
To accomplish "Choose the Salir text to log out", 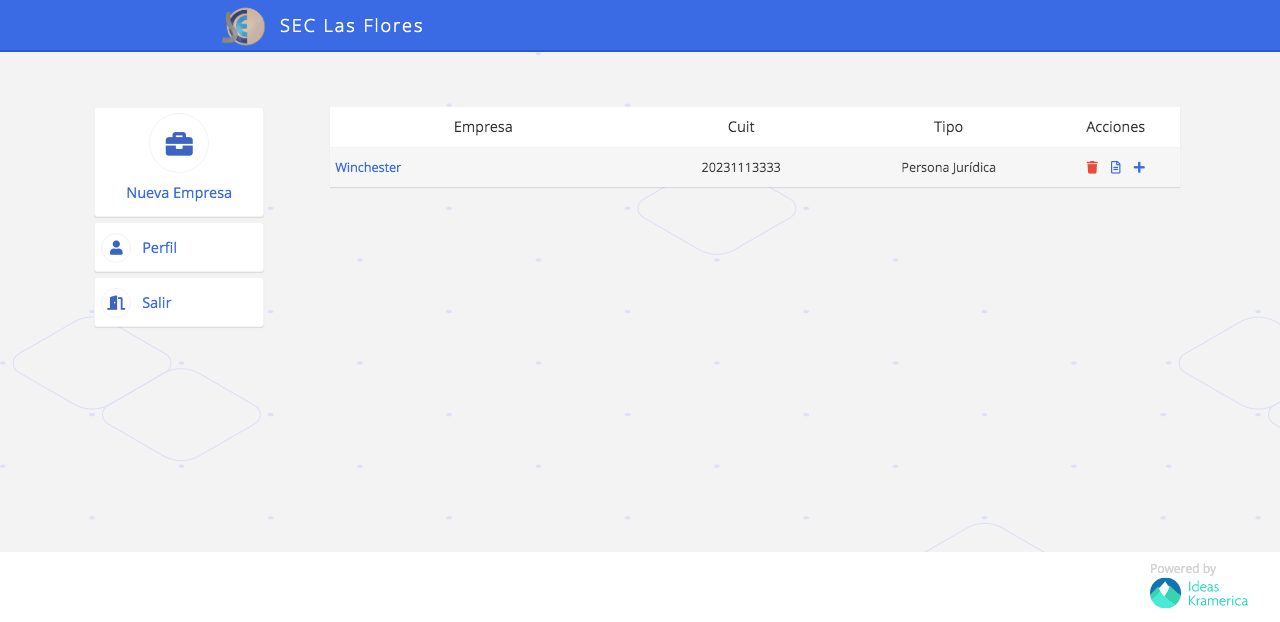I will click(x=156, y=302).
